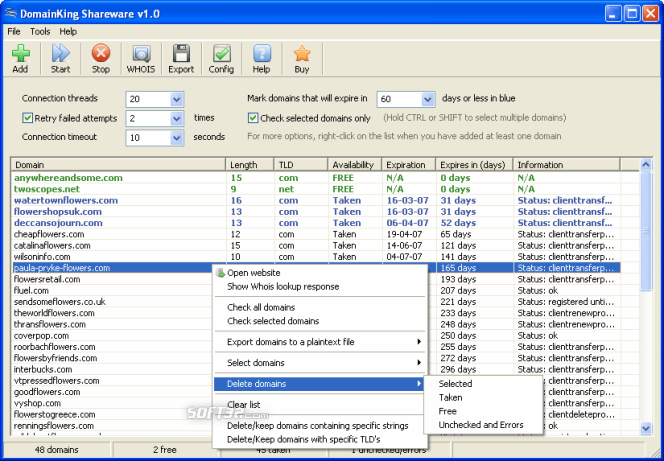Click list scrollbar up arrow
This screenshot has height=461, width=664.
tap(646, 165)
